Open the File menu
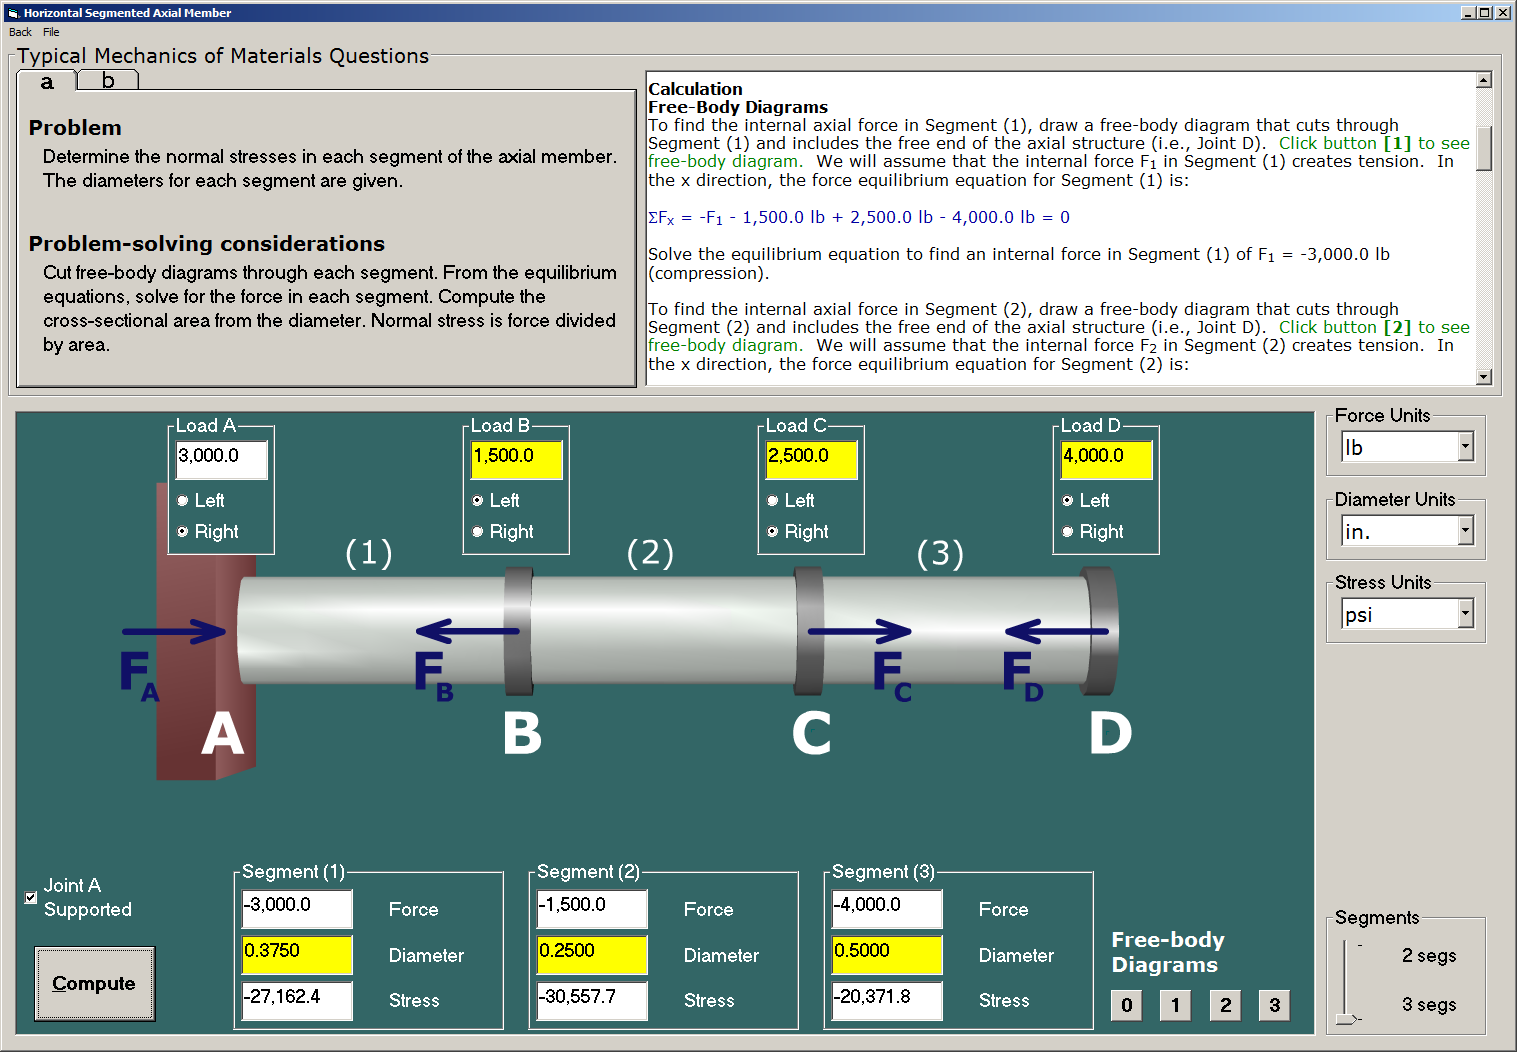 pos(51,32)
